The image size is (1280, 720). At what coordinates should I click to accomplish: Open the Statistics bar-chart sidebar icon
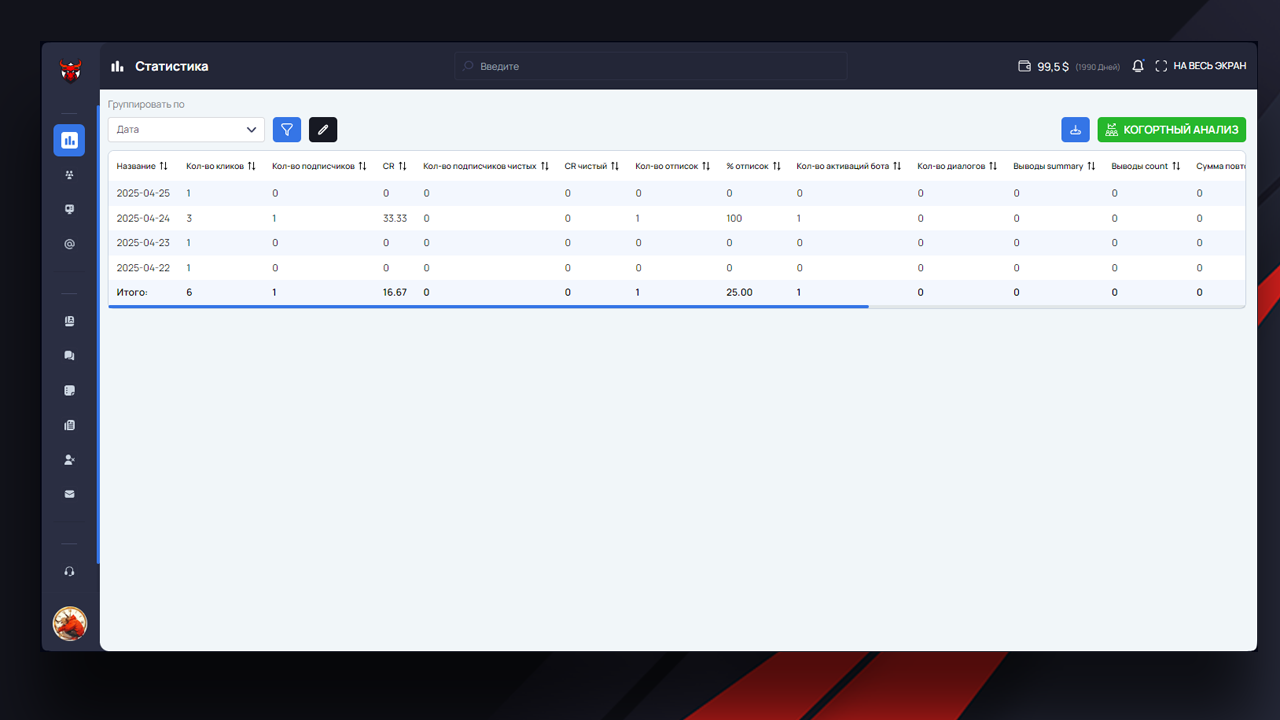tap(69, 141)
